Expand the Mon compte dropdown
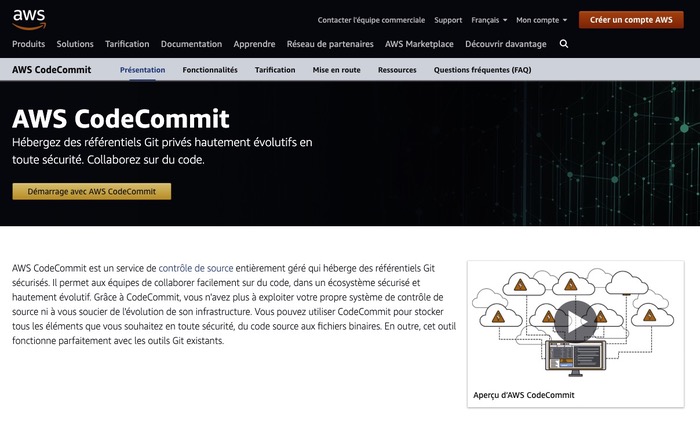 [542, 20]
